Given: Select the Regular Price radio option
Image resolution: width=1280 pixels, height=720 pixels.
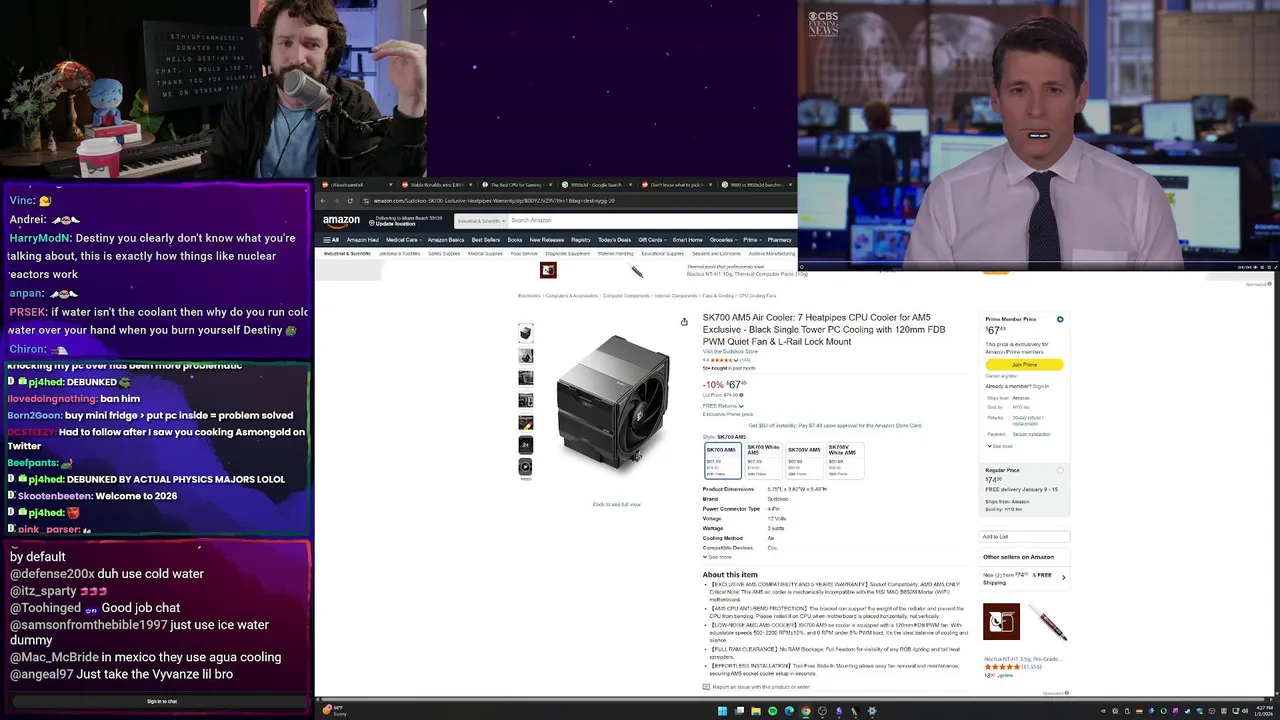Looking at the screenshot, I should pos(1060,471).
